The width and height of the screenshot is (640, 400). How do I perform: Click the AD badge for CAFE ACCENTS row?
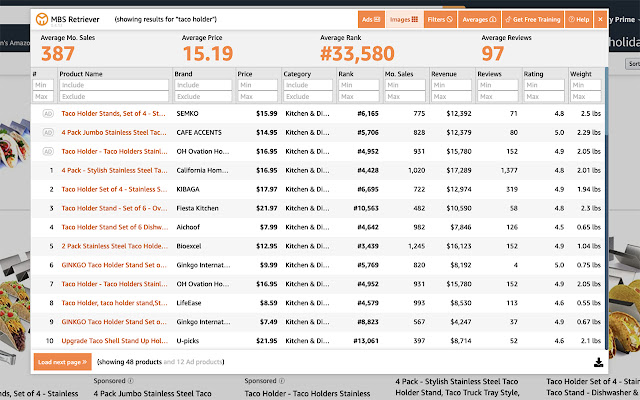pos(48,132)
